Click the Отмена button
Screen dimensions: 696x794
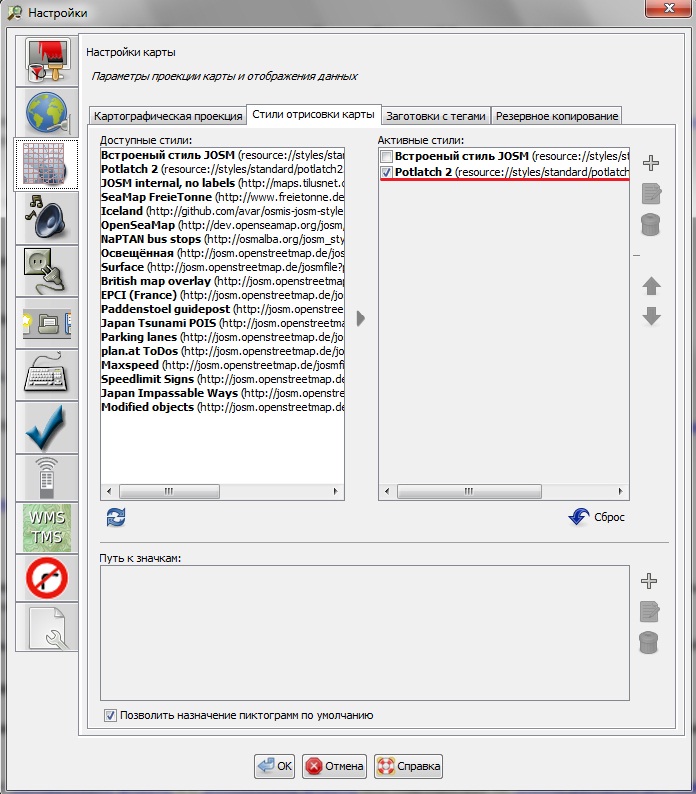[x=334, y=766]
